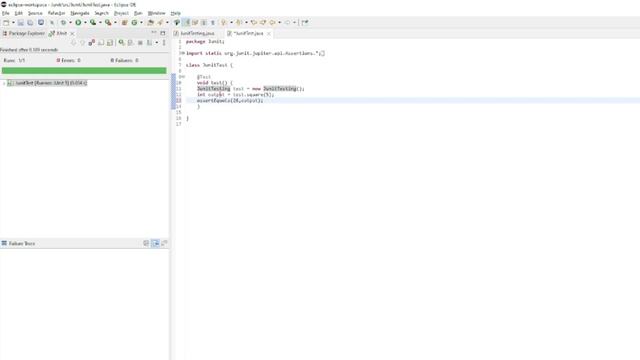
Task: Toggle Show Skipped Tests Only in JUnit
Action: (x=100, y=42)
